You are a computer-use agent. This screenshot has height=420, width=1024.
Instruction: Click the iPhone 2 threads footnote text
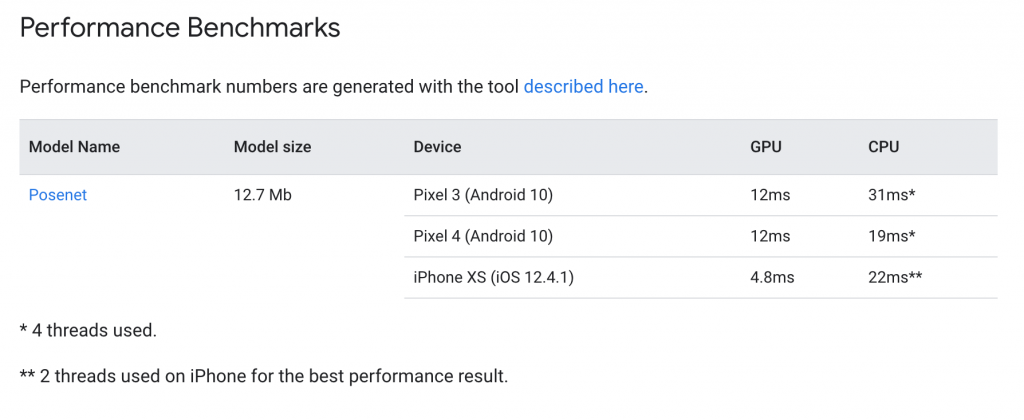[264, 377]
